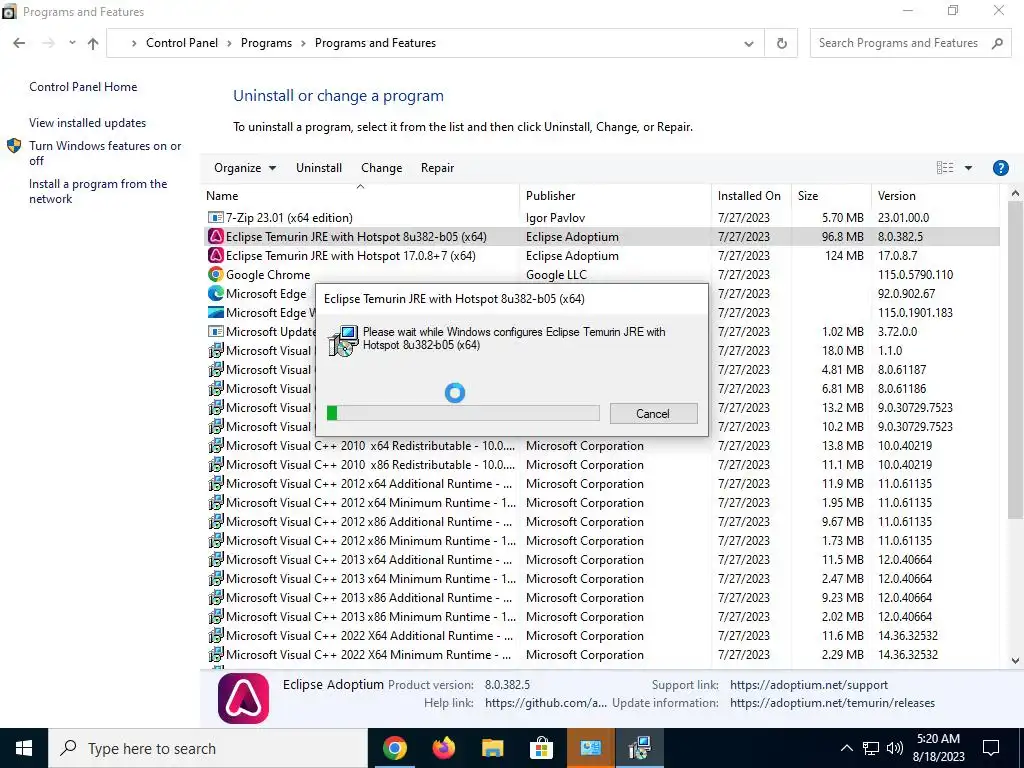Click icon of Visual C++ 2022 X64 Minimum Runtime
1024x768 pixels.
[x=216, y=654]
